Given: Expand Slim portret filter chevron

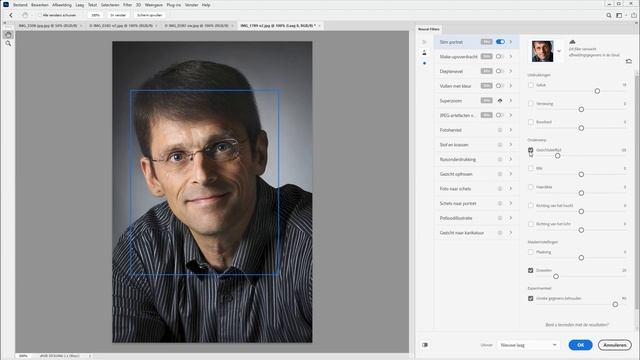Looking at the screenshot, I should click(511, 42).
